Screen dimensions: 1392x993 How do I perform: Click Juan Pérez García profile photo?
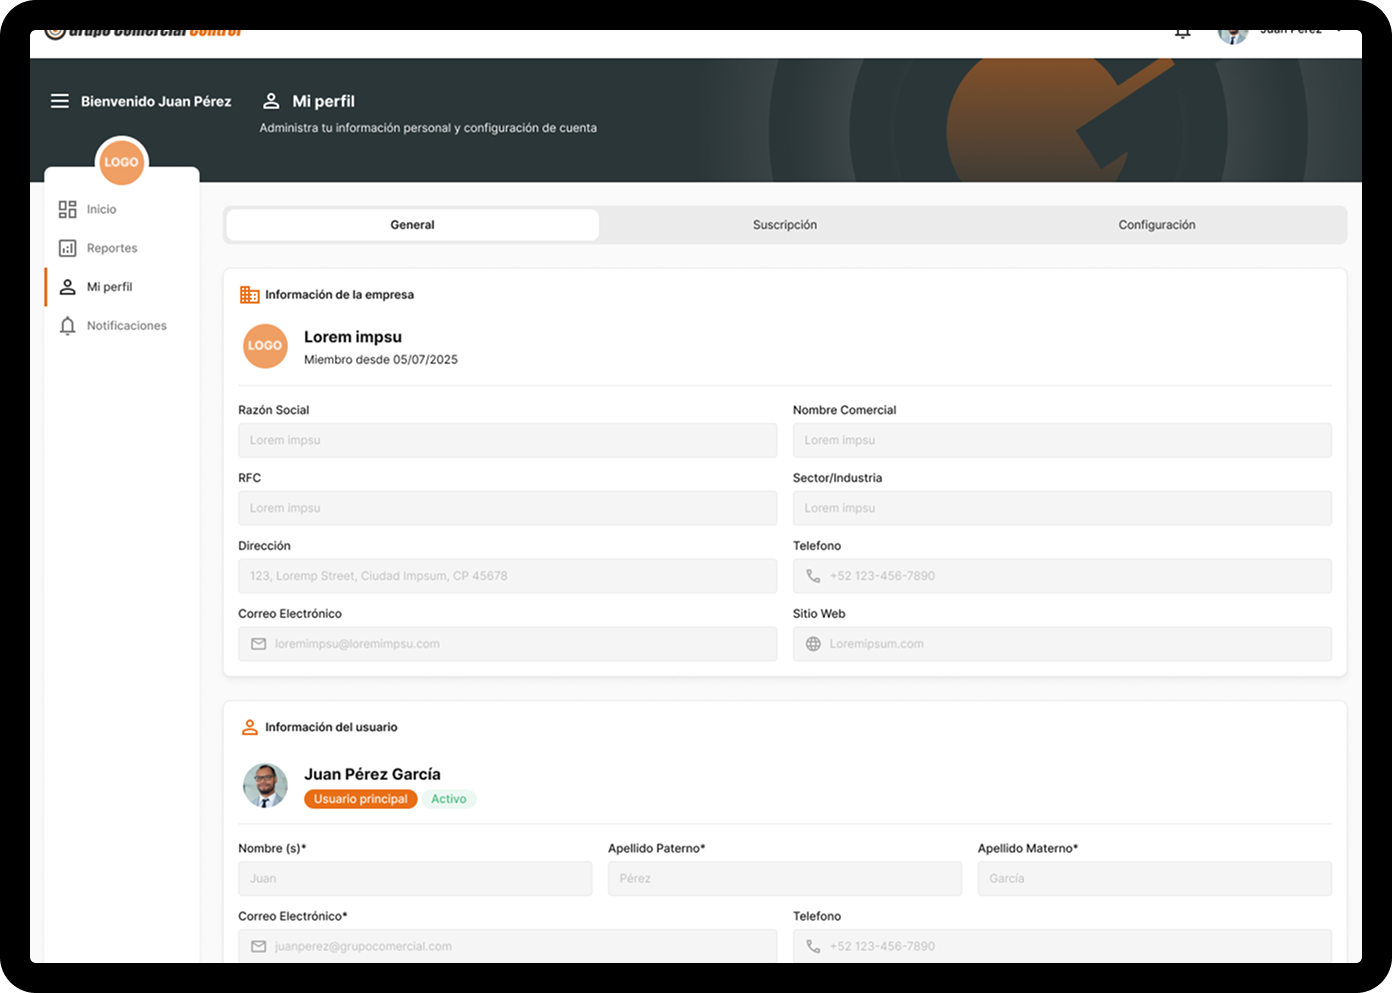coord(265,785)
